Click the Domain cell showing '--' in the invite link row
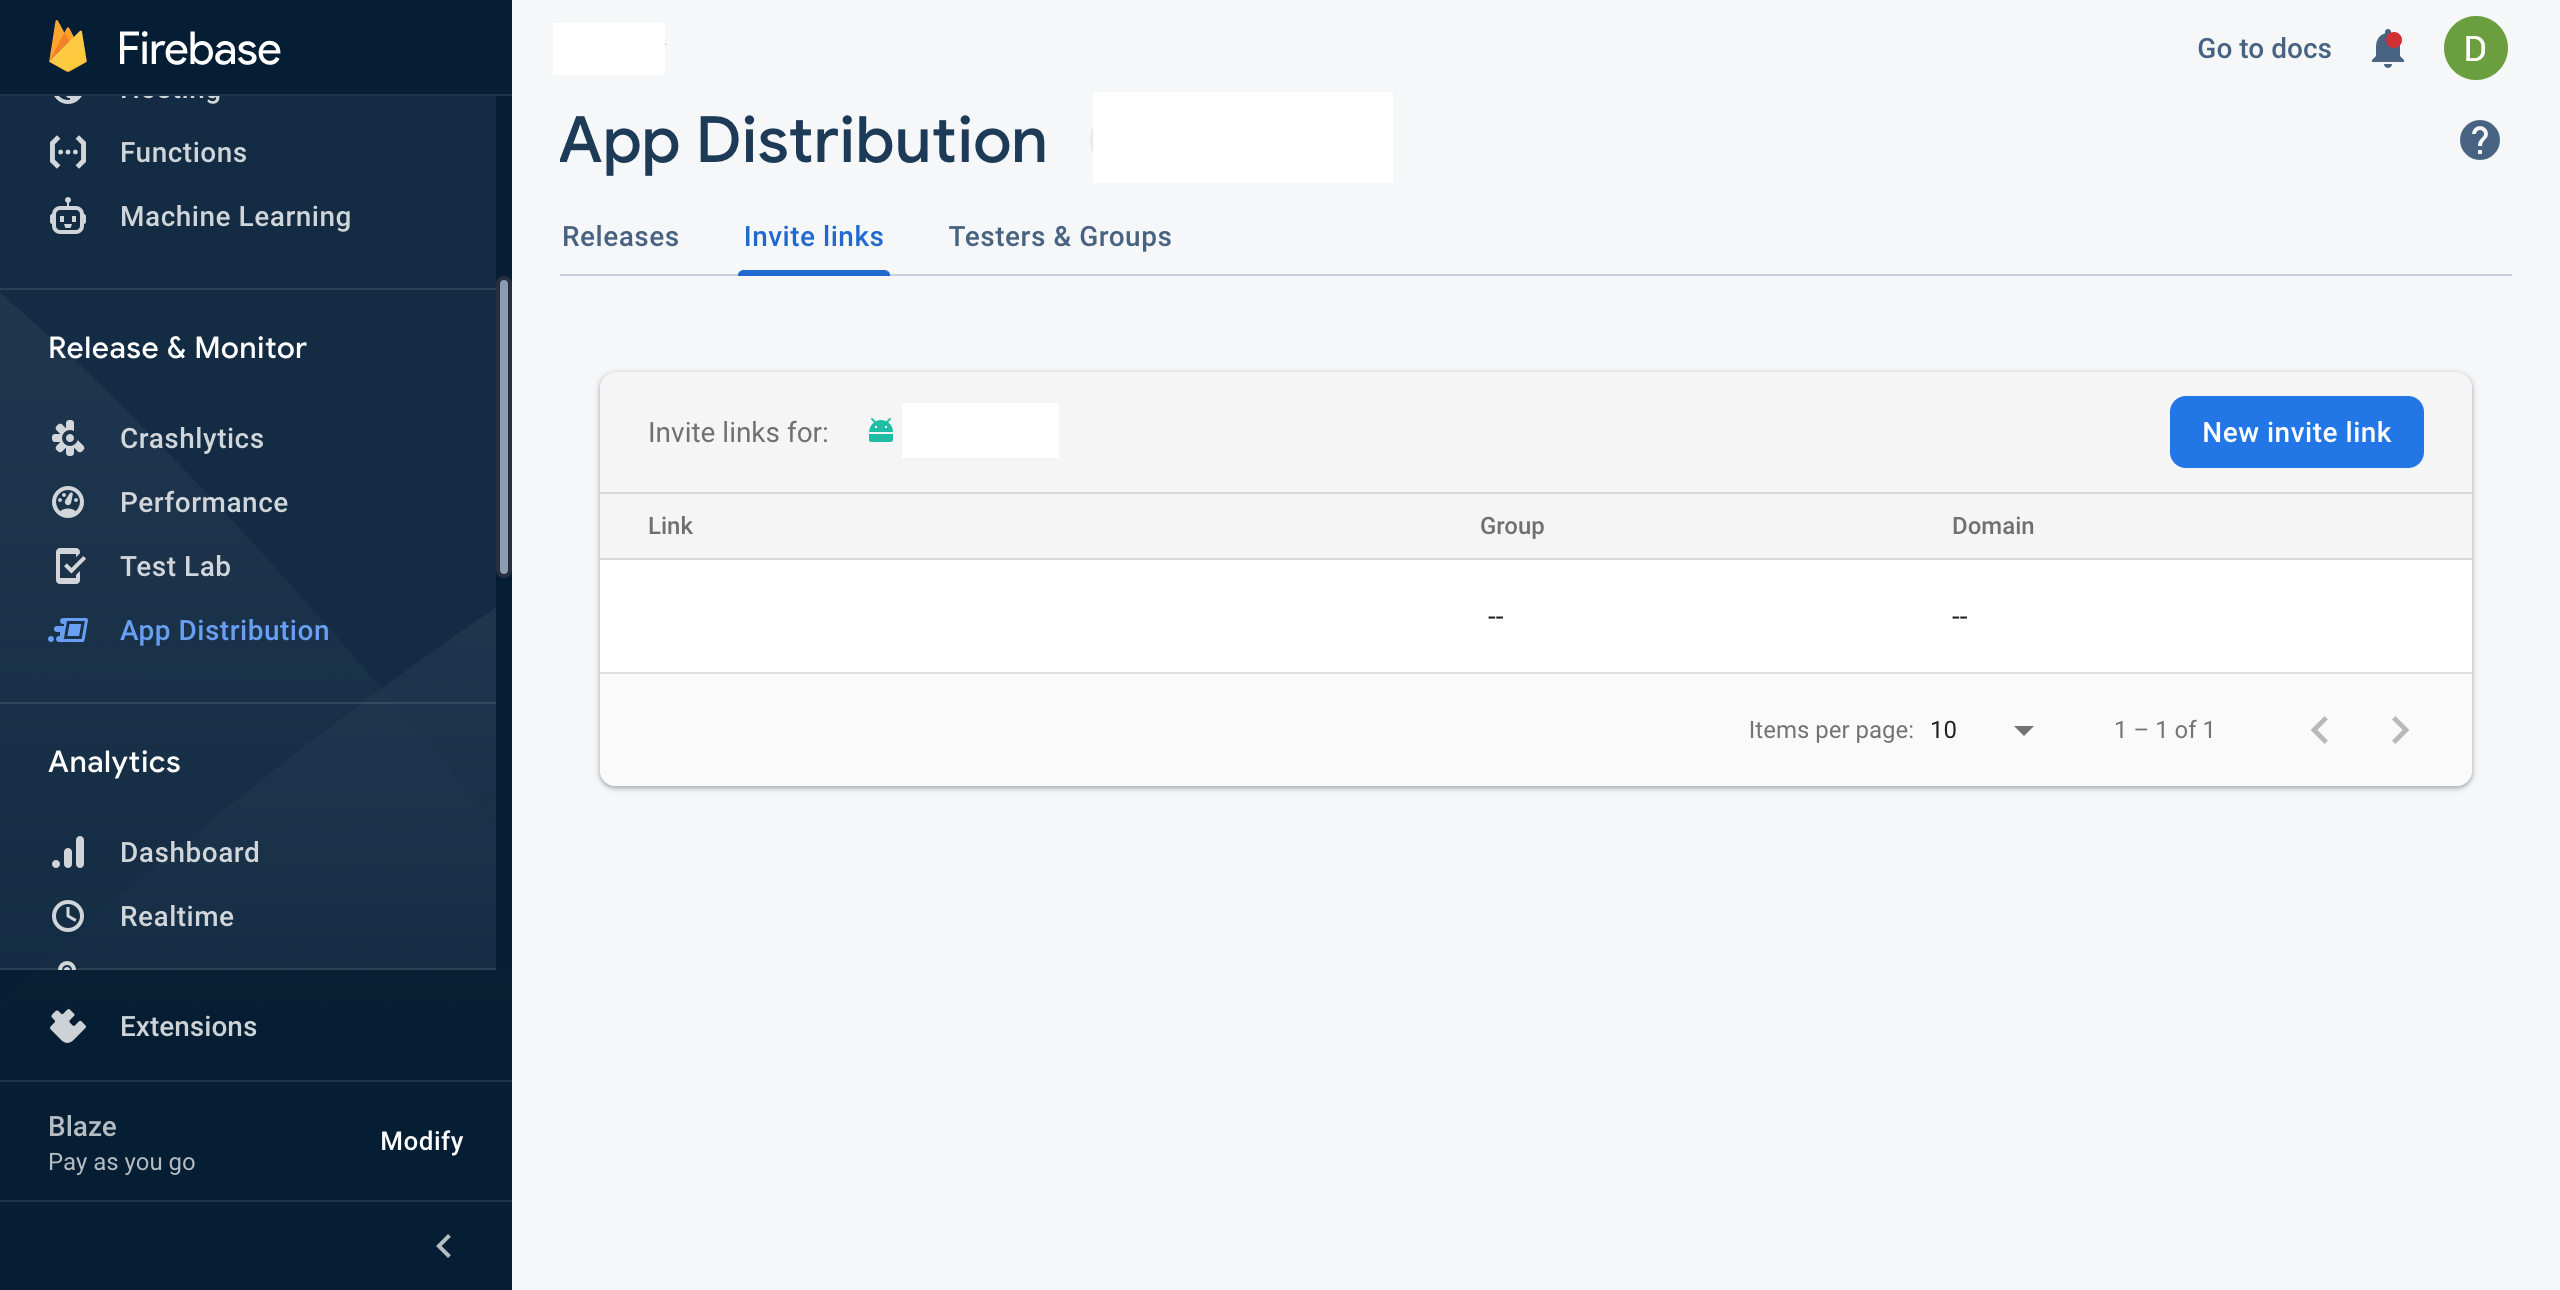Screen dimensions: 2560x1290 click(1960, 617)
